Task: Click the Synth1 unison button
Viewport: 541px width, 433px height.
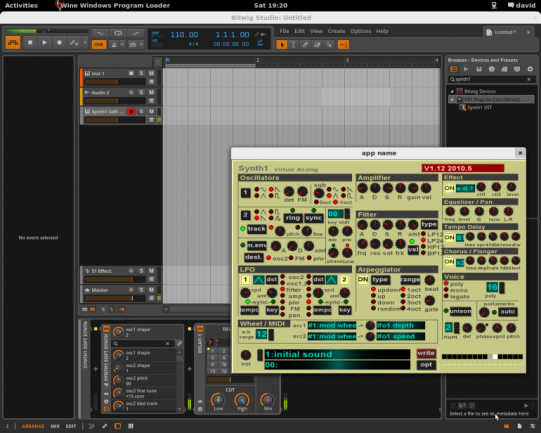Action: (460, 311)
